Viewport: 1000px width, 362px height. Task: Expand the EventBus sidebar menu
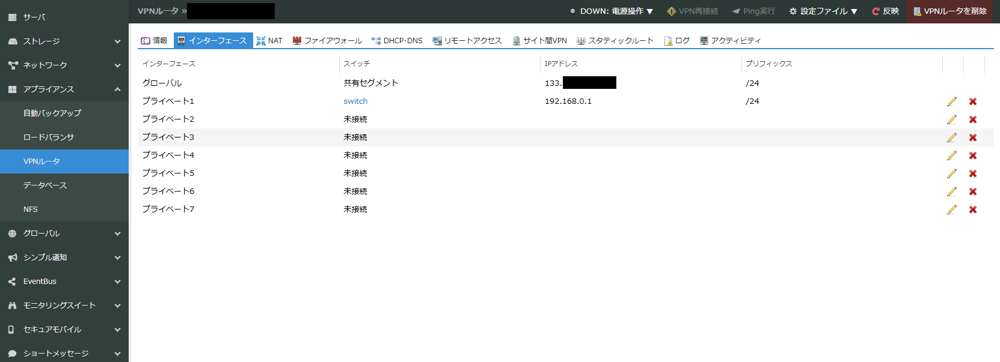click(x=64, y=281)
